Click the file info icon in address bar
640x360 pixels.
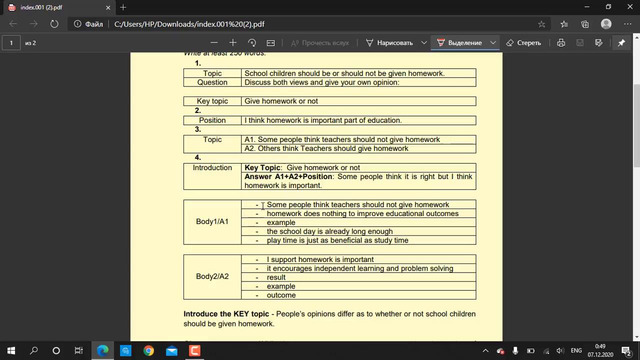[78, 24]
